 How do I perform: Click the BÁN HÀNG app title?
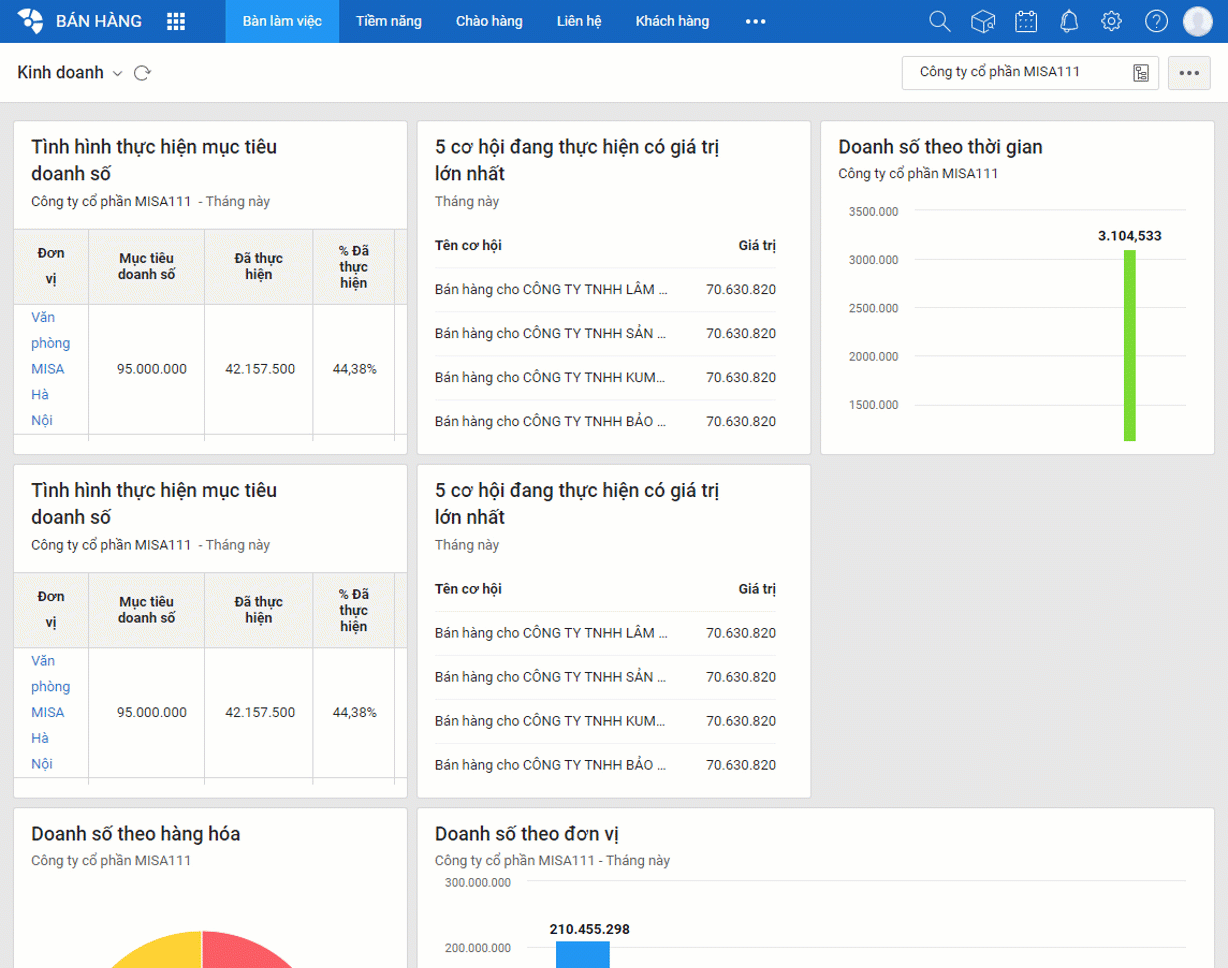pos(99,21)
